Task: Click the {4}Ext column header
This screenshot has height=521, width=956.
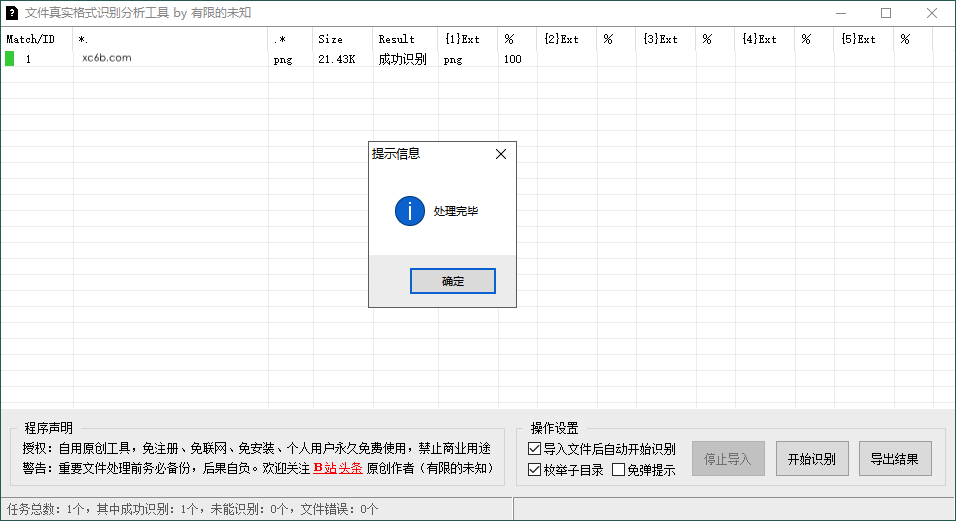Action: [x=765, y=39]
